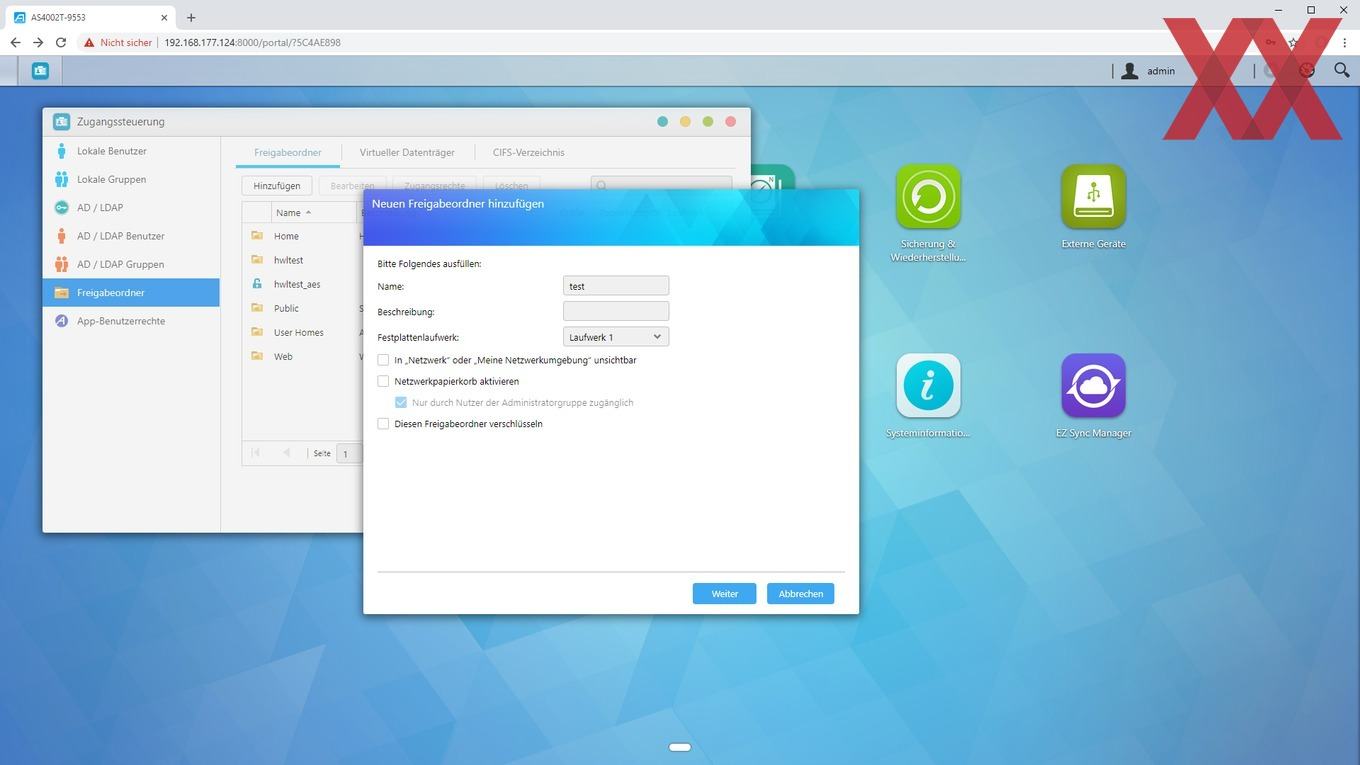Click the Web folder icon
1360x765 pixels.
(257, 356)
